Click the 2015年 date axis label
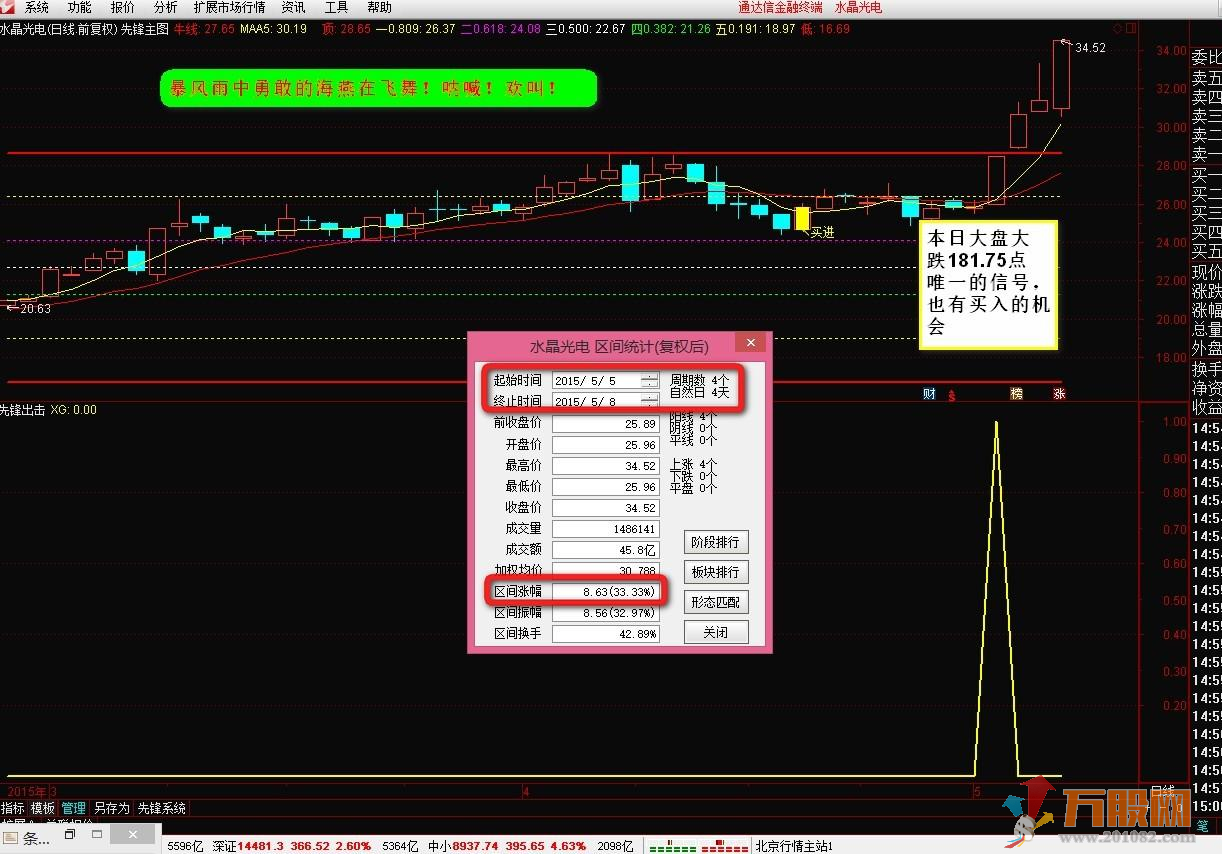Screen dimensions: 1222x854 28,791
